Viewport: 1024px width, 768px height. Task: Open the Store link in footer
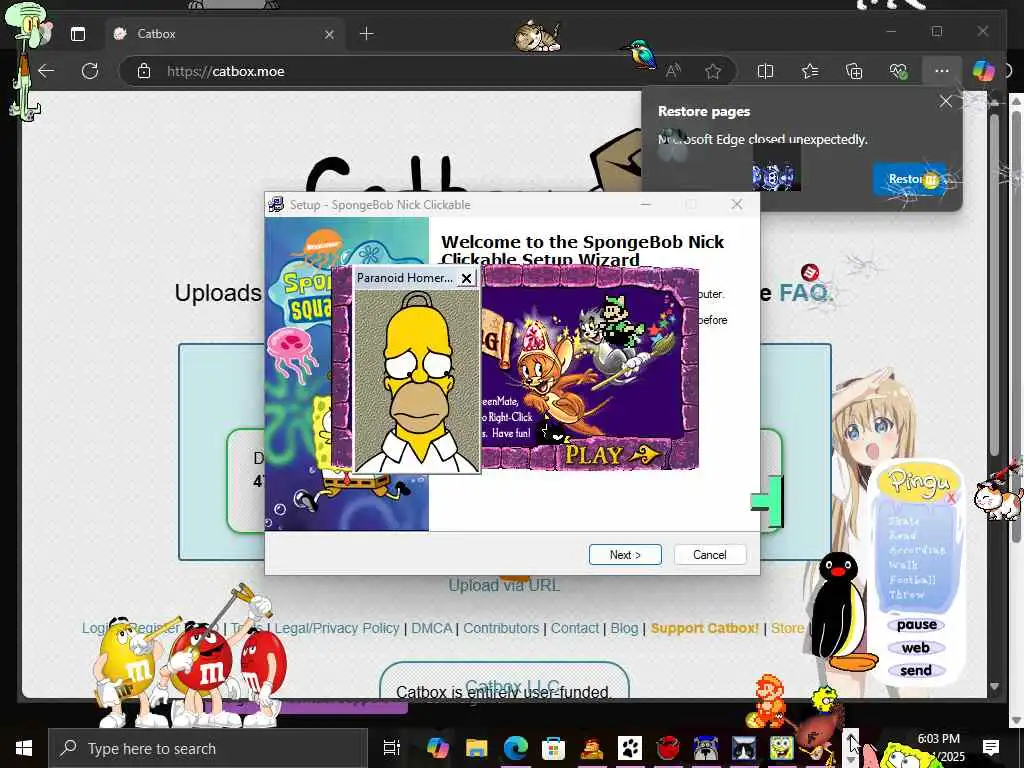(788, 628)
